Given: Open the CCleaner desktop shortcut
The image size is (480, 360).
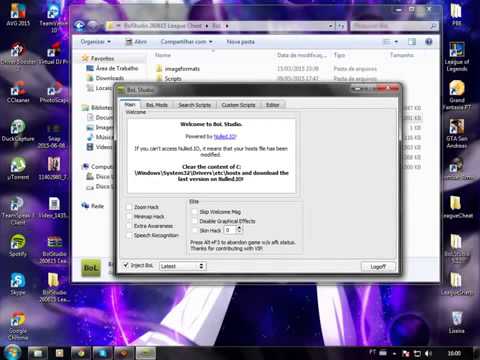Looking at the screenshot, I should tap(18, 92).
